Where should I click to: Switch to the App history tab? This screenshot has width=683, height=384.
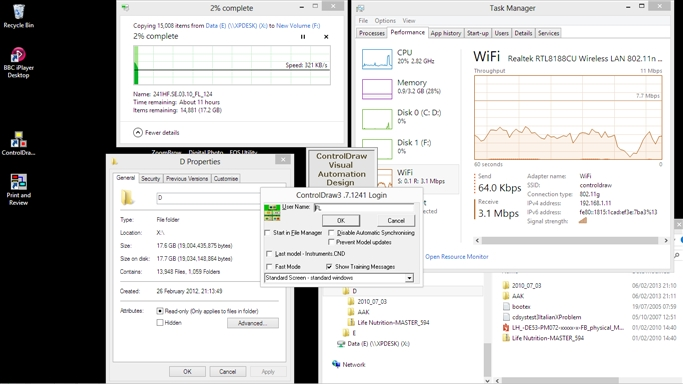(x=446, y=33)
